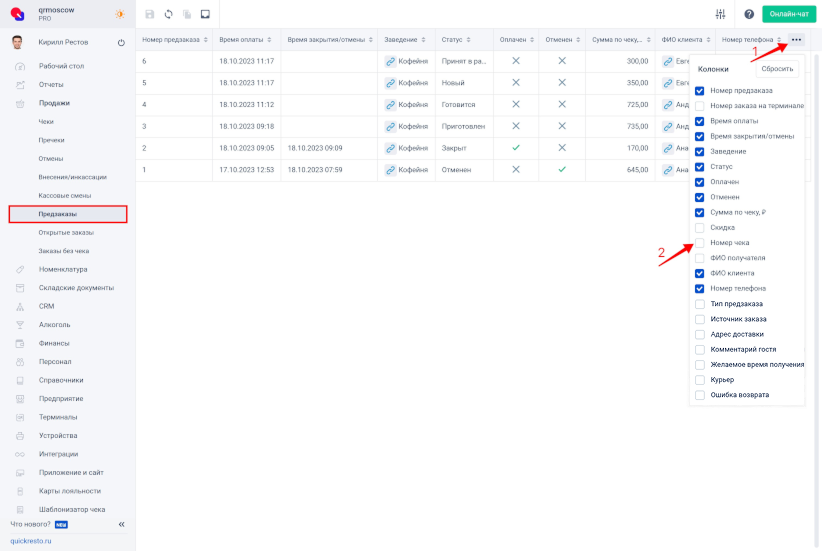Uncheck the Статус column checkbox
This screenshot has width=822, height=551.
(700, 166)
